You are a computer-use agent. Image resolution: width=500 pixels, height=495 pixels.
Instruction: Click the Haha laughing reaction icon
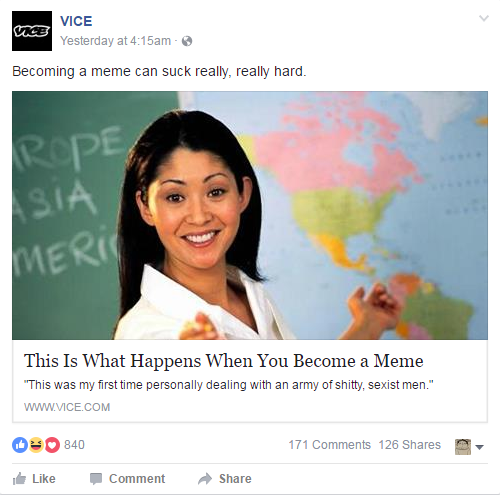36,445
